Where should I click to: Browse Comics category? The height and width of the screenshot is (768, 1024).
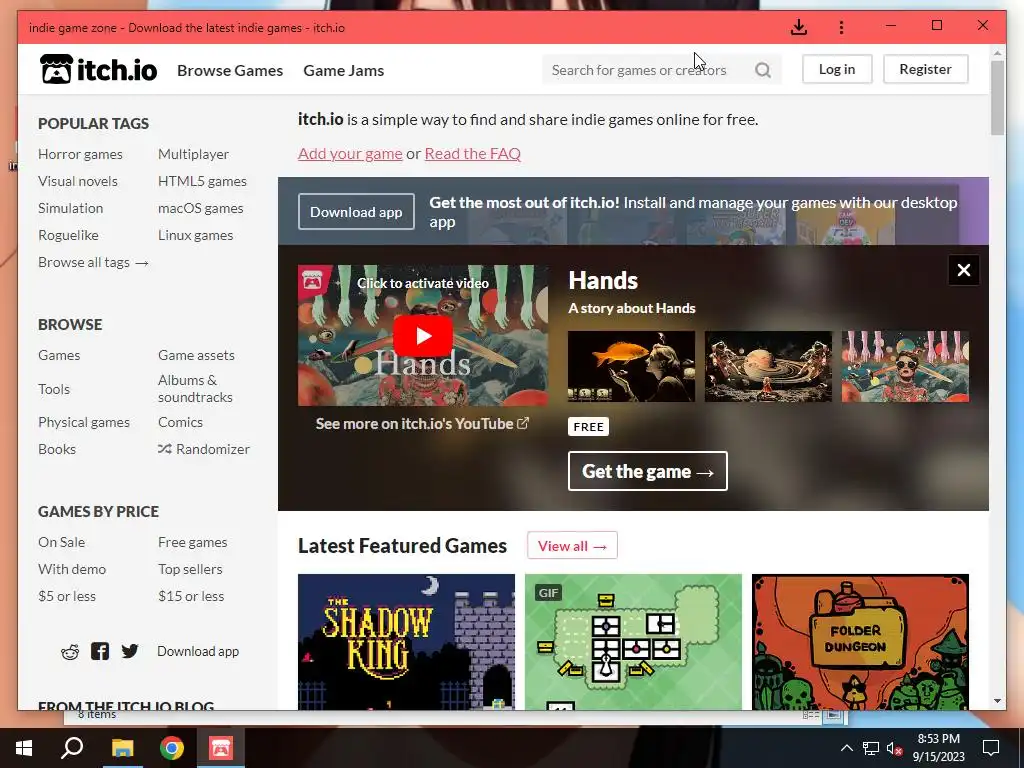tap(180, 422)
